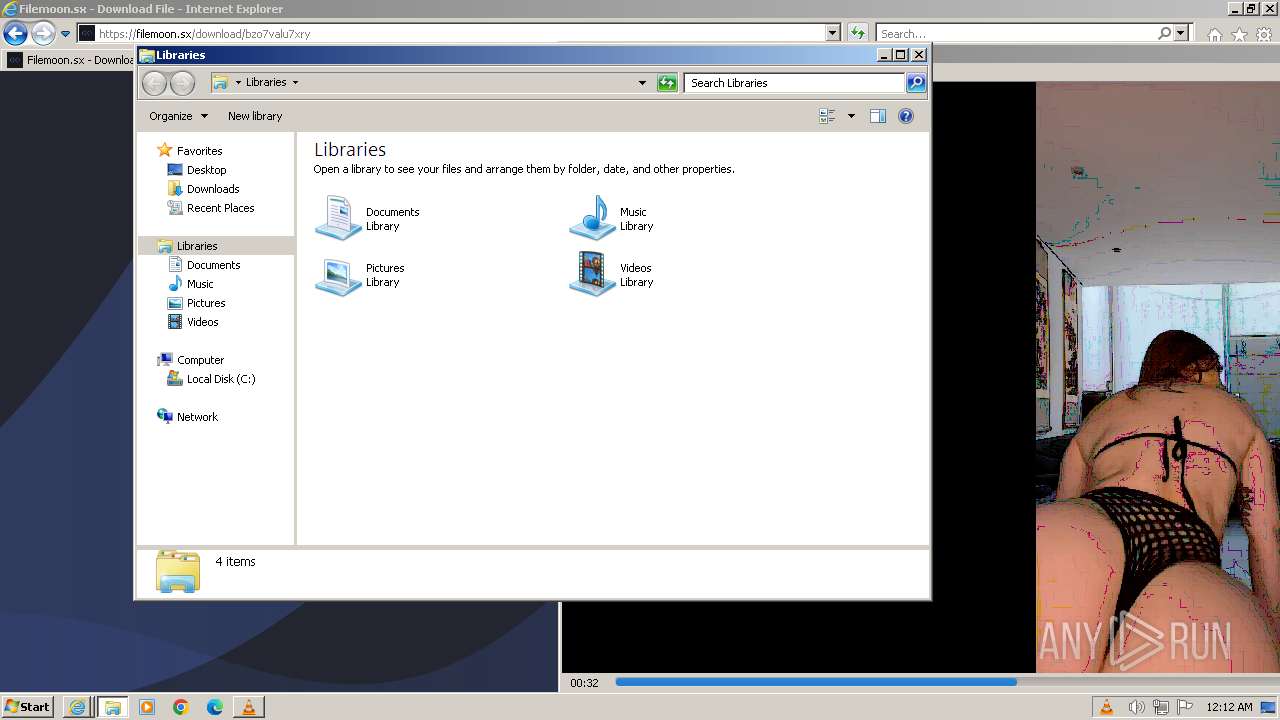
Task: Open Edge taskbar icon
Action: pyautogui.click(x=215, y=707)
